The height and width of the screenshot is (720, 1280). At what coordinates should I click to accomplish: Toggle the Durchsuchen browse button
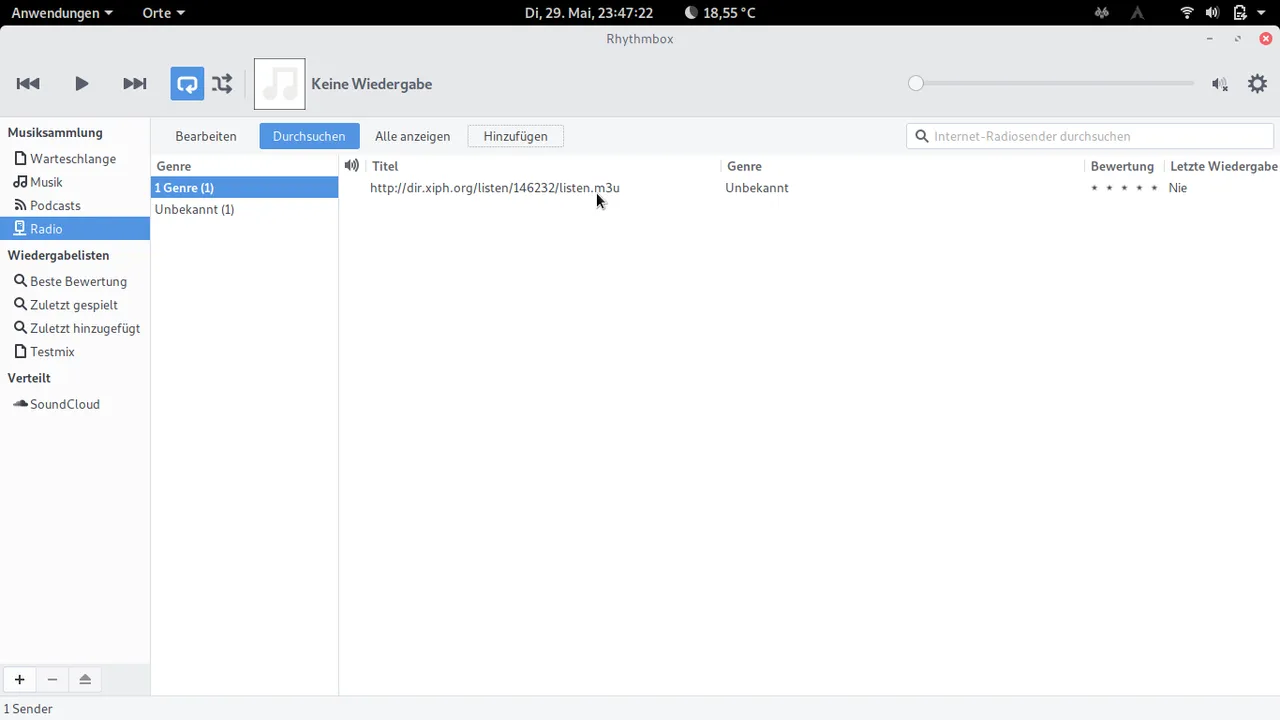tap(309, 136)
